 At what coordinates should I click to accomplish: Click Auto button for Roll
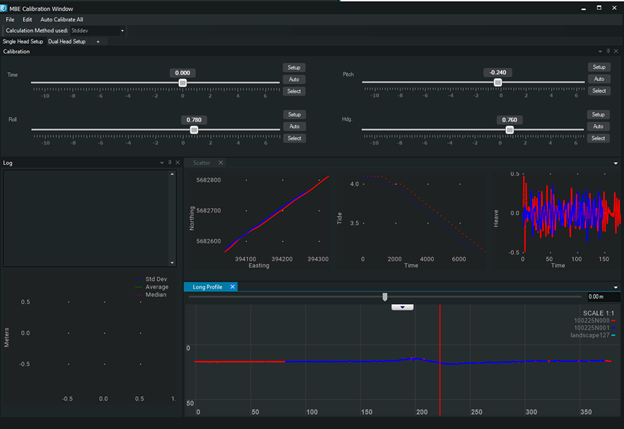[294, 127]
